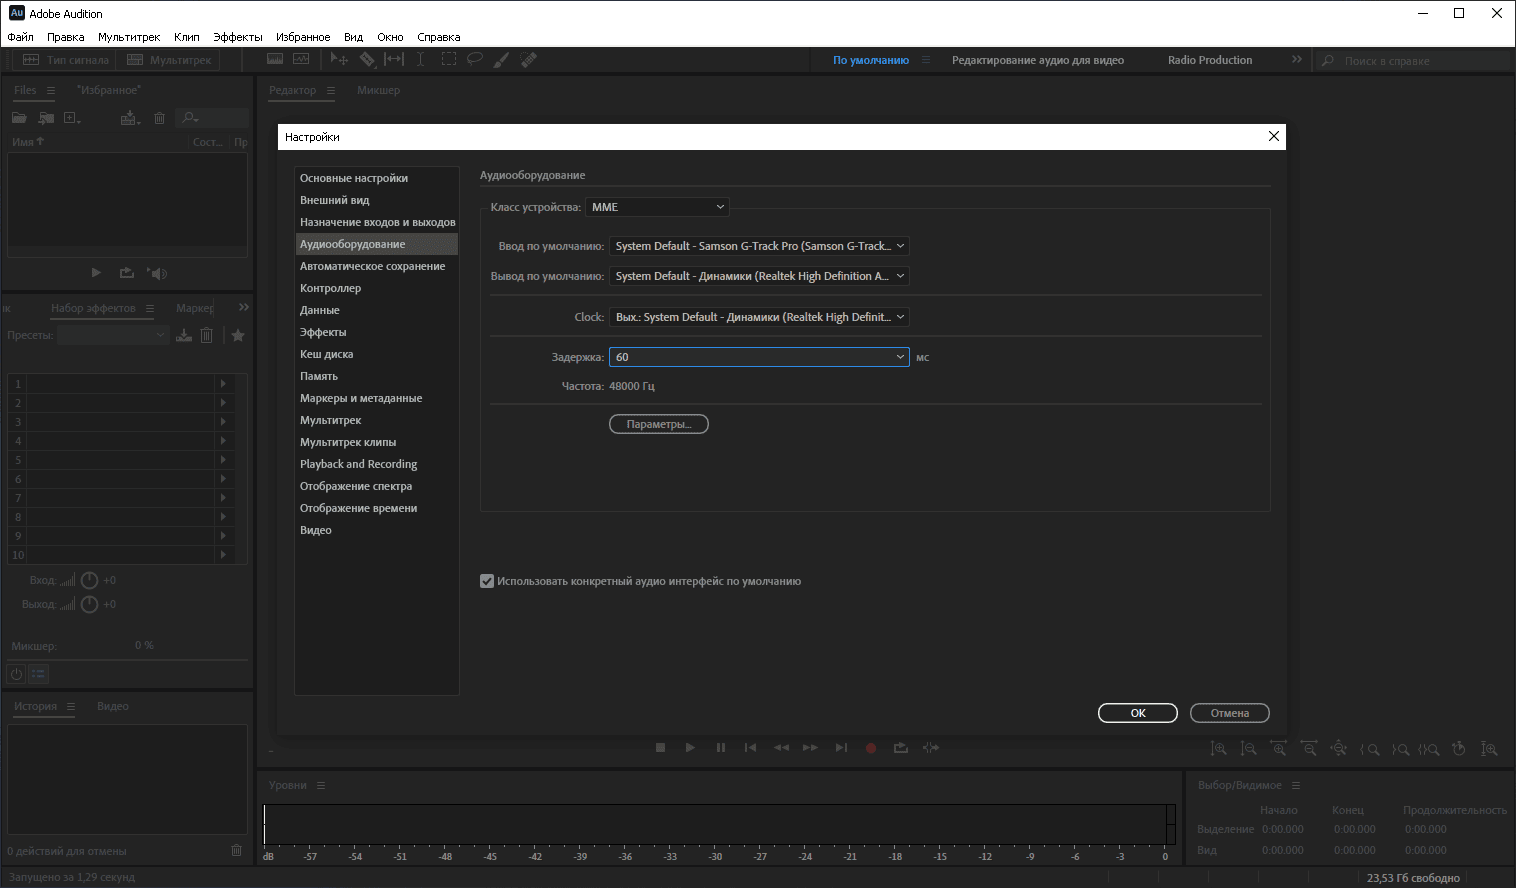Select the Razor tool in top toolbar
The height and width of the screenshot is (888, 1516).
[x=368, y=60]
